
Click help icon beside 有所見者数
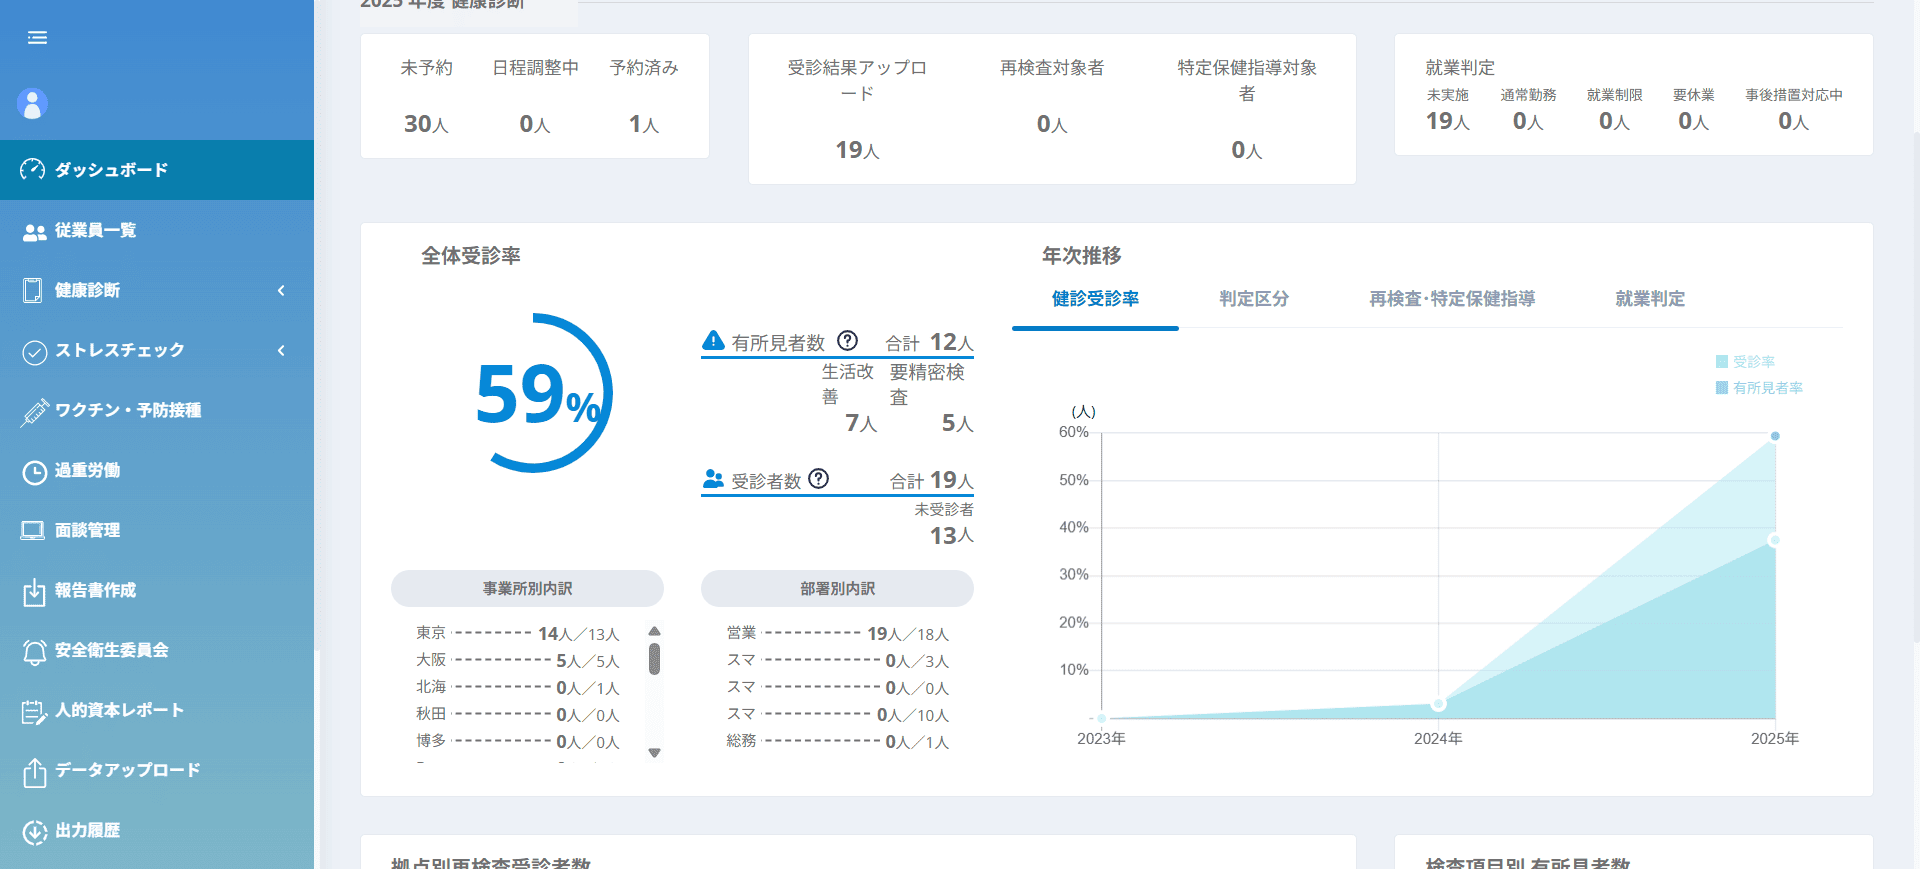[847, 341]
